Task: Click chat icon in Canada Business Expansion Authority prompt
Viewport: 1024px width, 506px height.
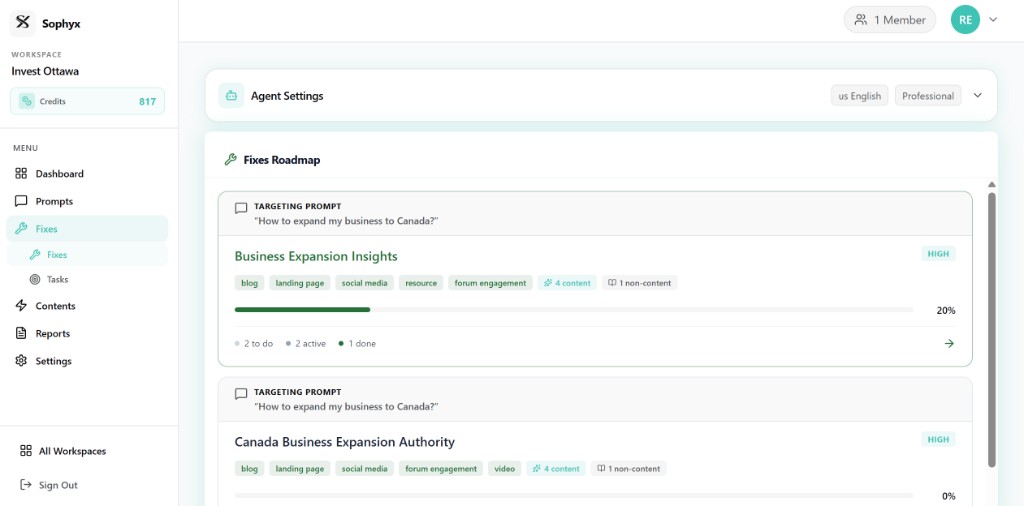Action: (241, 394)
